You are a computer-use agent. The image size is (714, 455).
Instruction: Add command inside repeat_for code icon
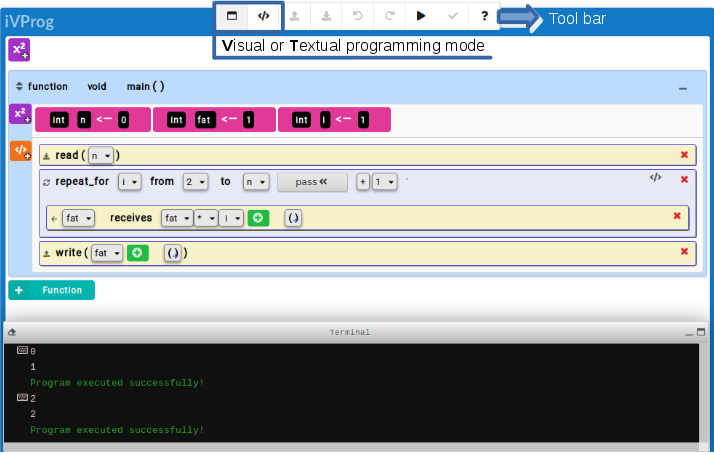tap(655, 177)
